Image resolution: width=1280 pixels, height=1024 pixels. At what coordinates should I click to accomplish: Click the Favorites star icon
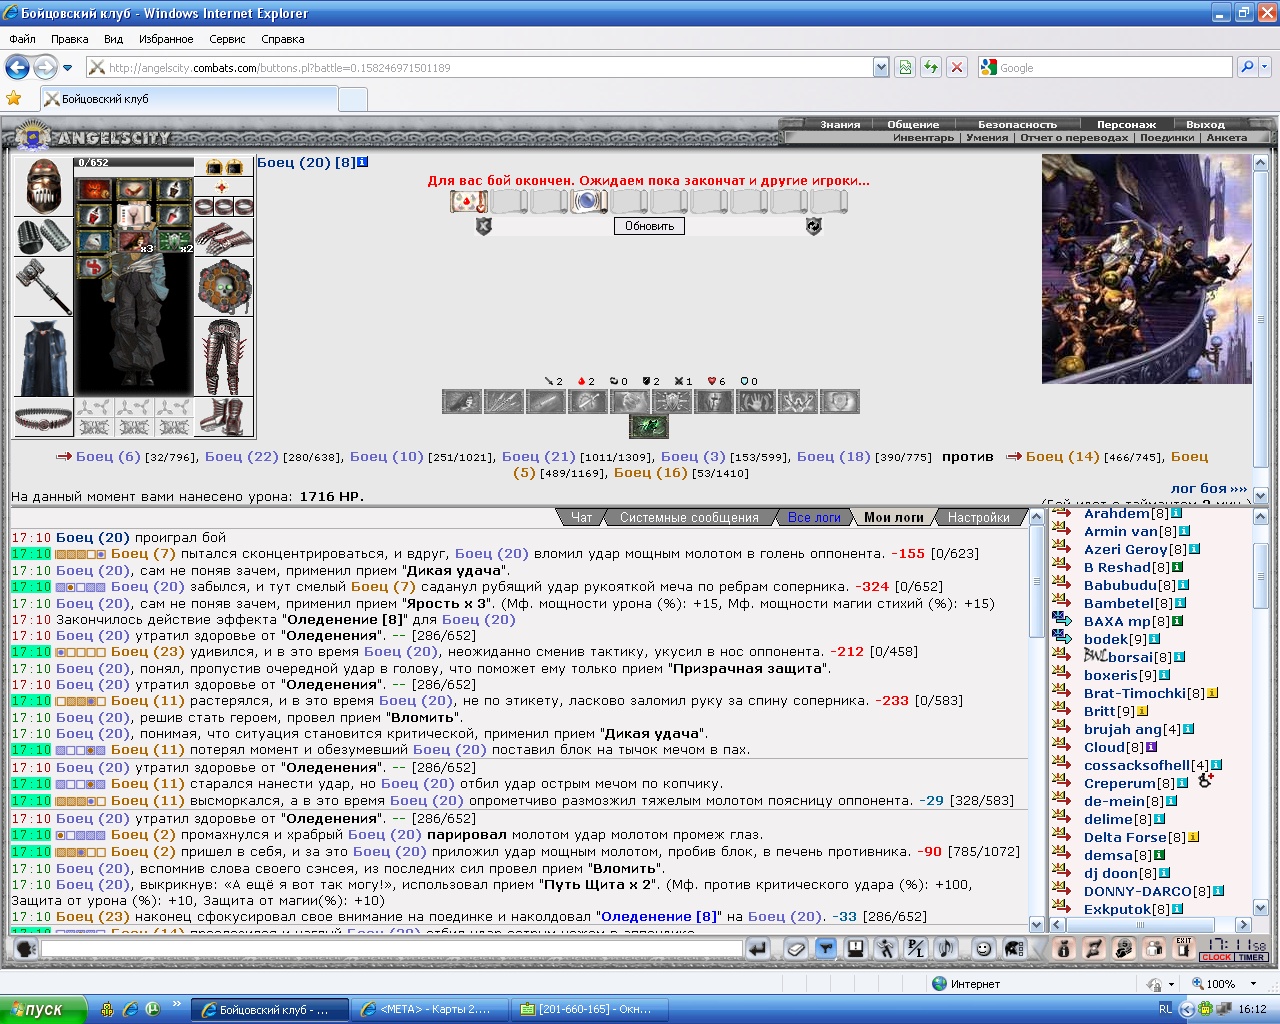[14, 98]
